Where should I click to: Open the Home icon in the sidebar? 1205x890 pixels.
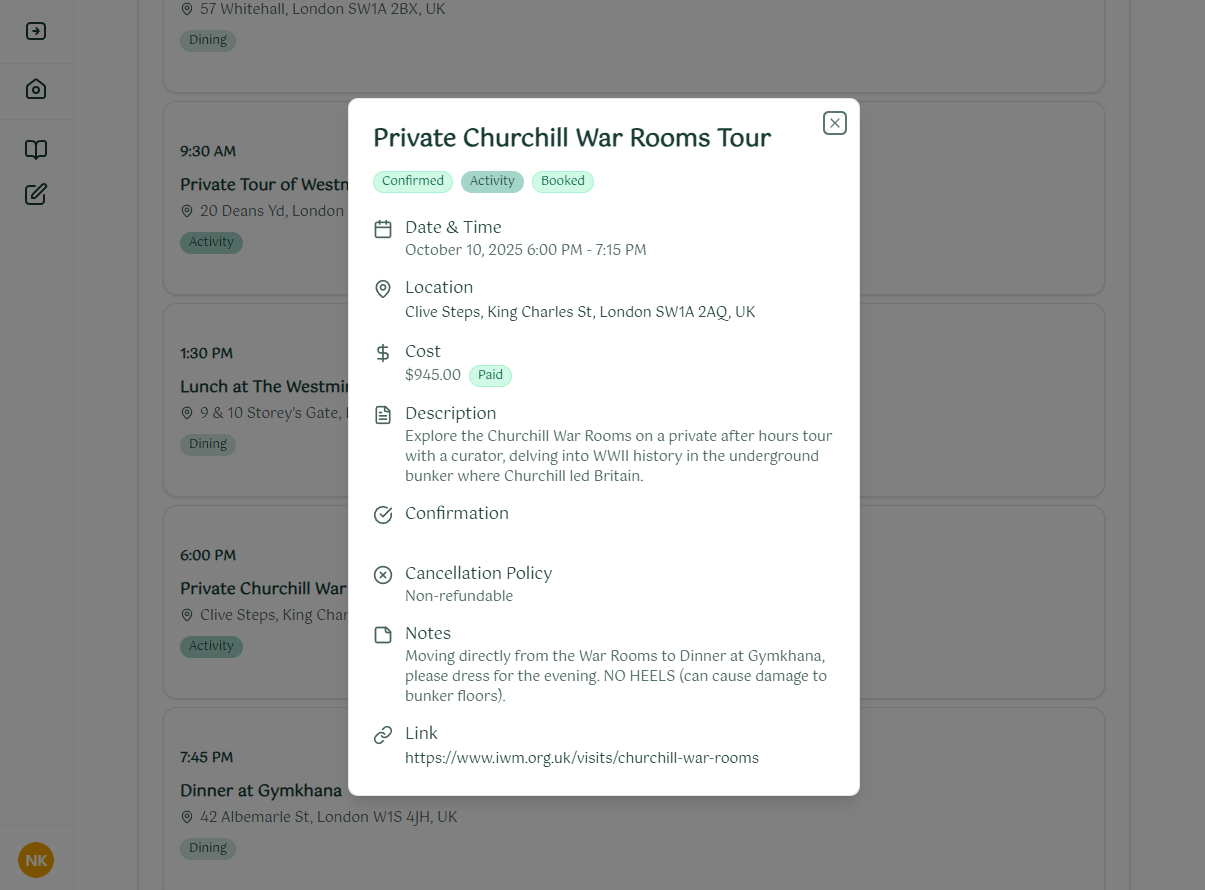click(x=36, y=89)
